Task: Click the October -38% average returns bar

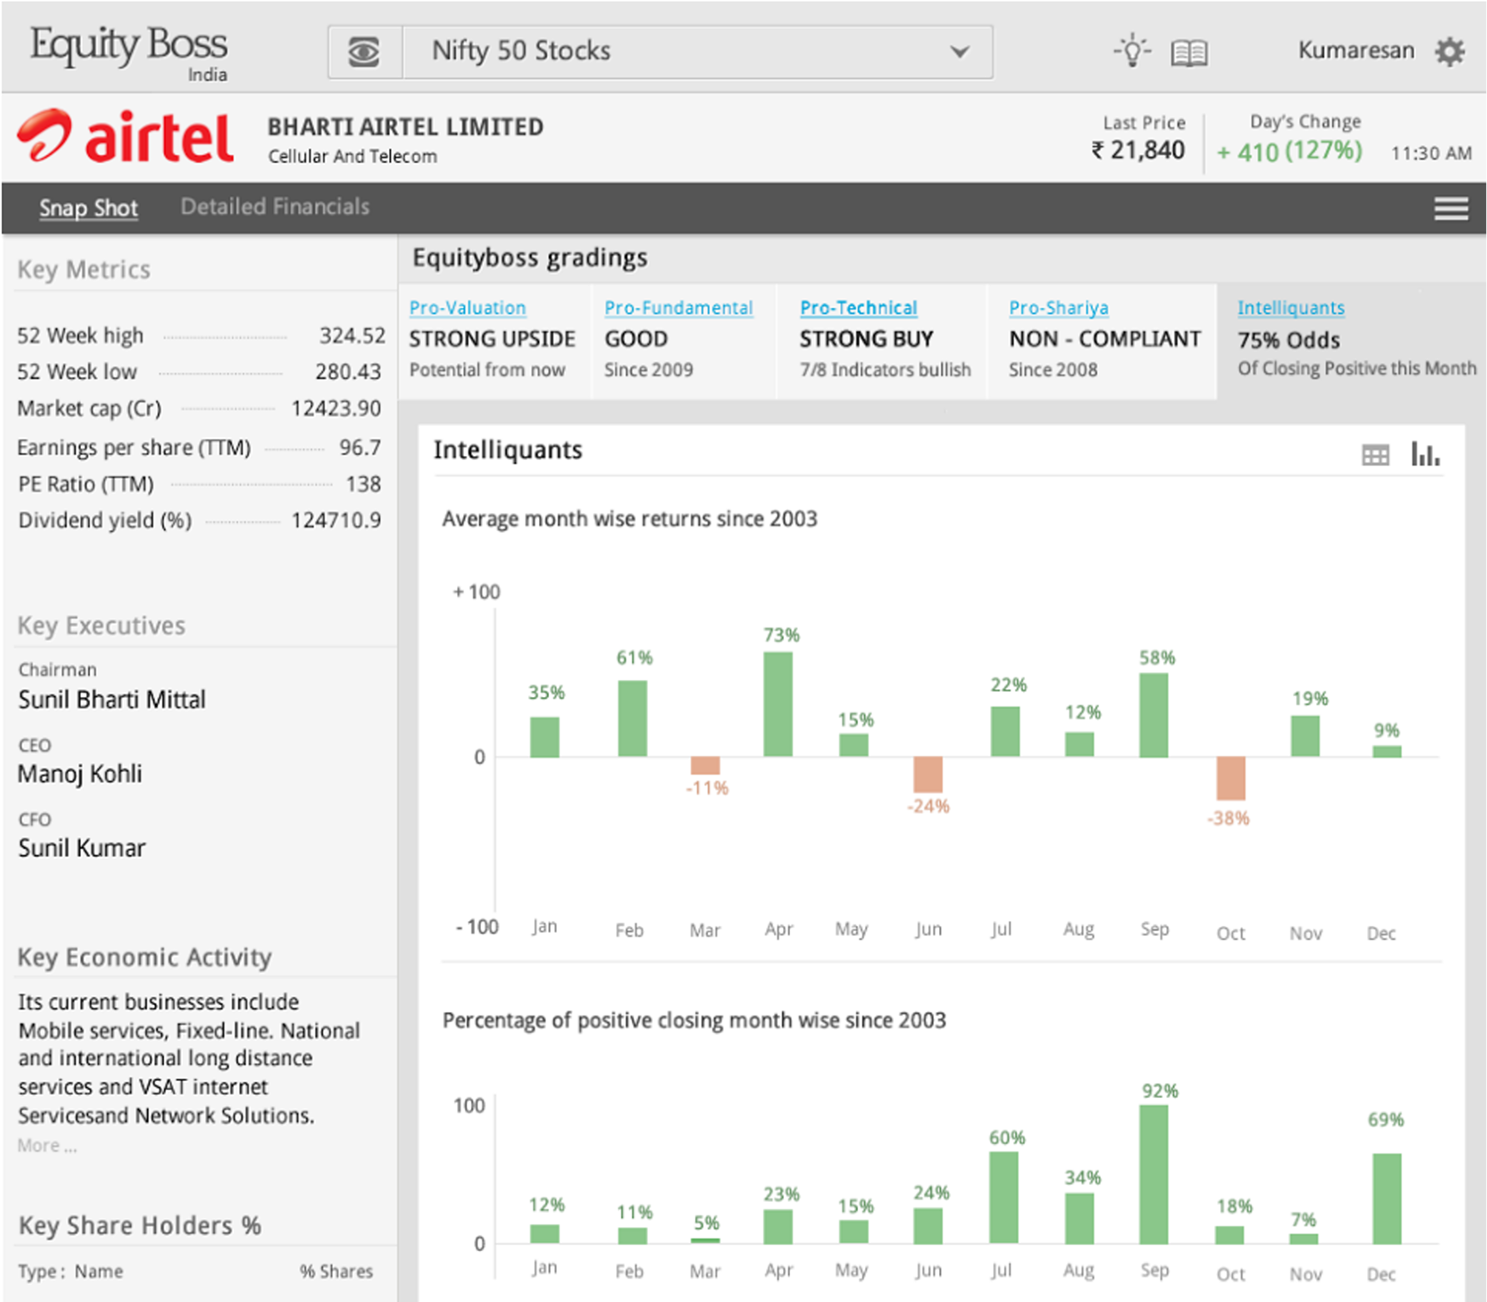Action: point(1231,778)
